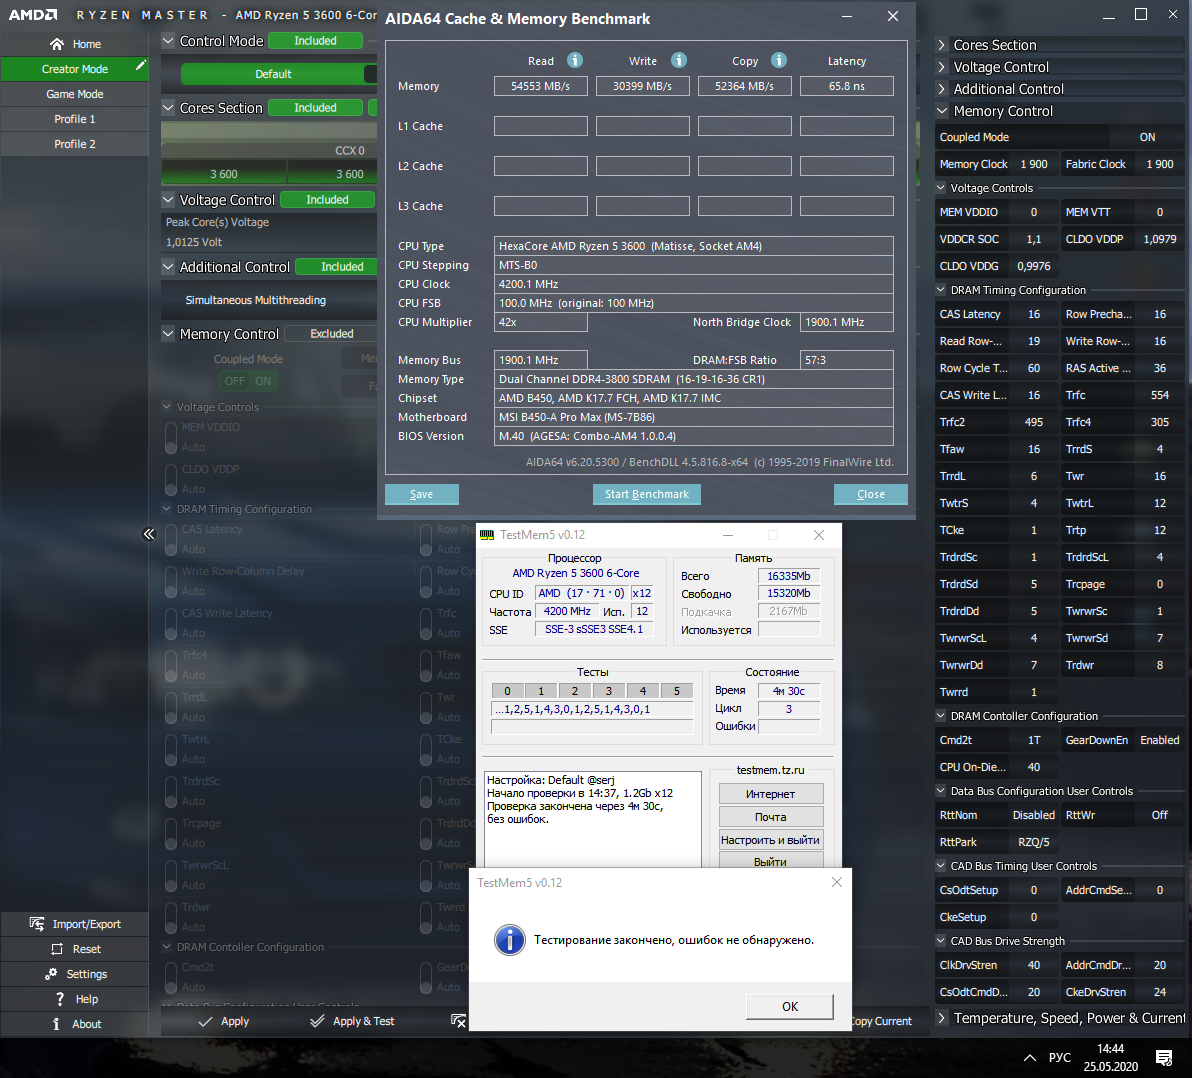This screenshot has height=1078, width=1192.
Task: Toggle Voltage Control Included switch
Action: click(328, 200)
